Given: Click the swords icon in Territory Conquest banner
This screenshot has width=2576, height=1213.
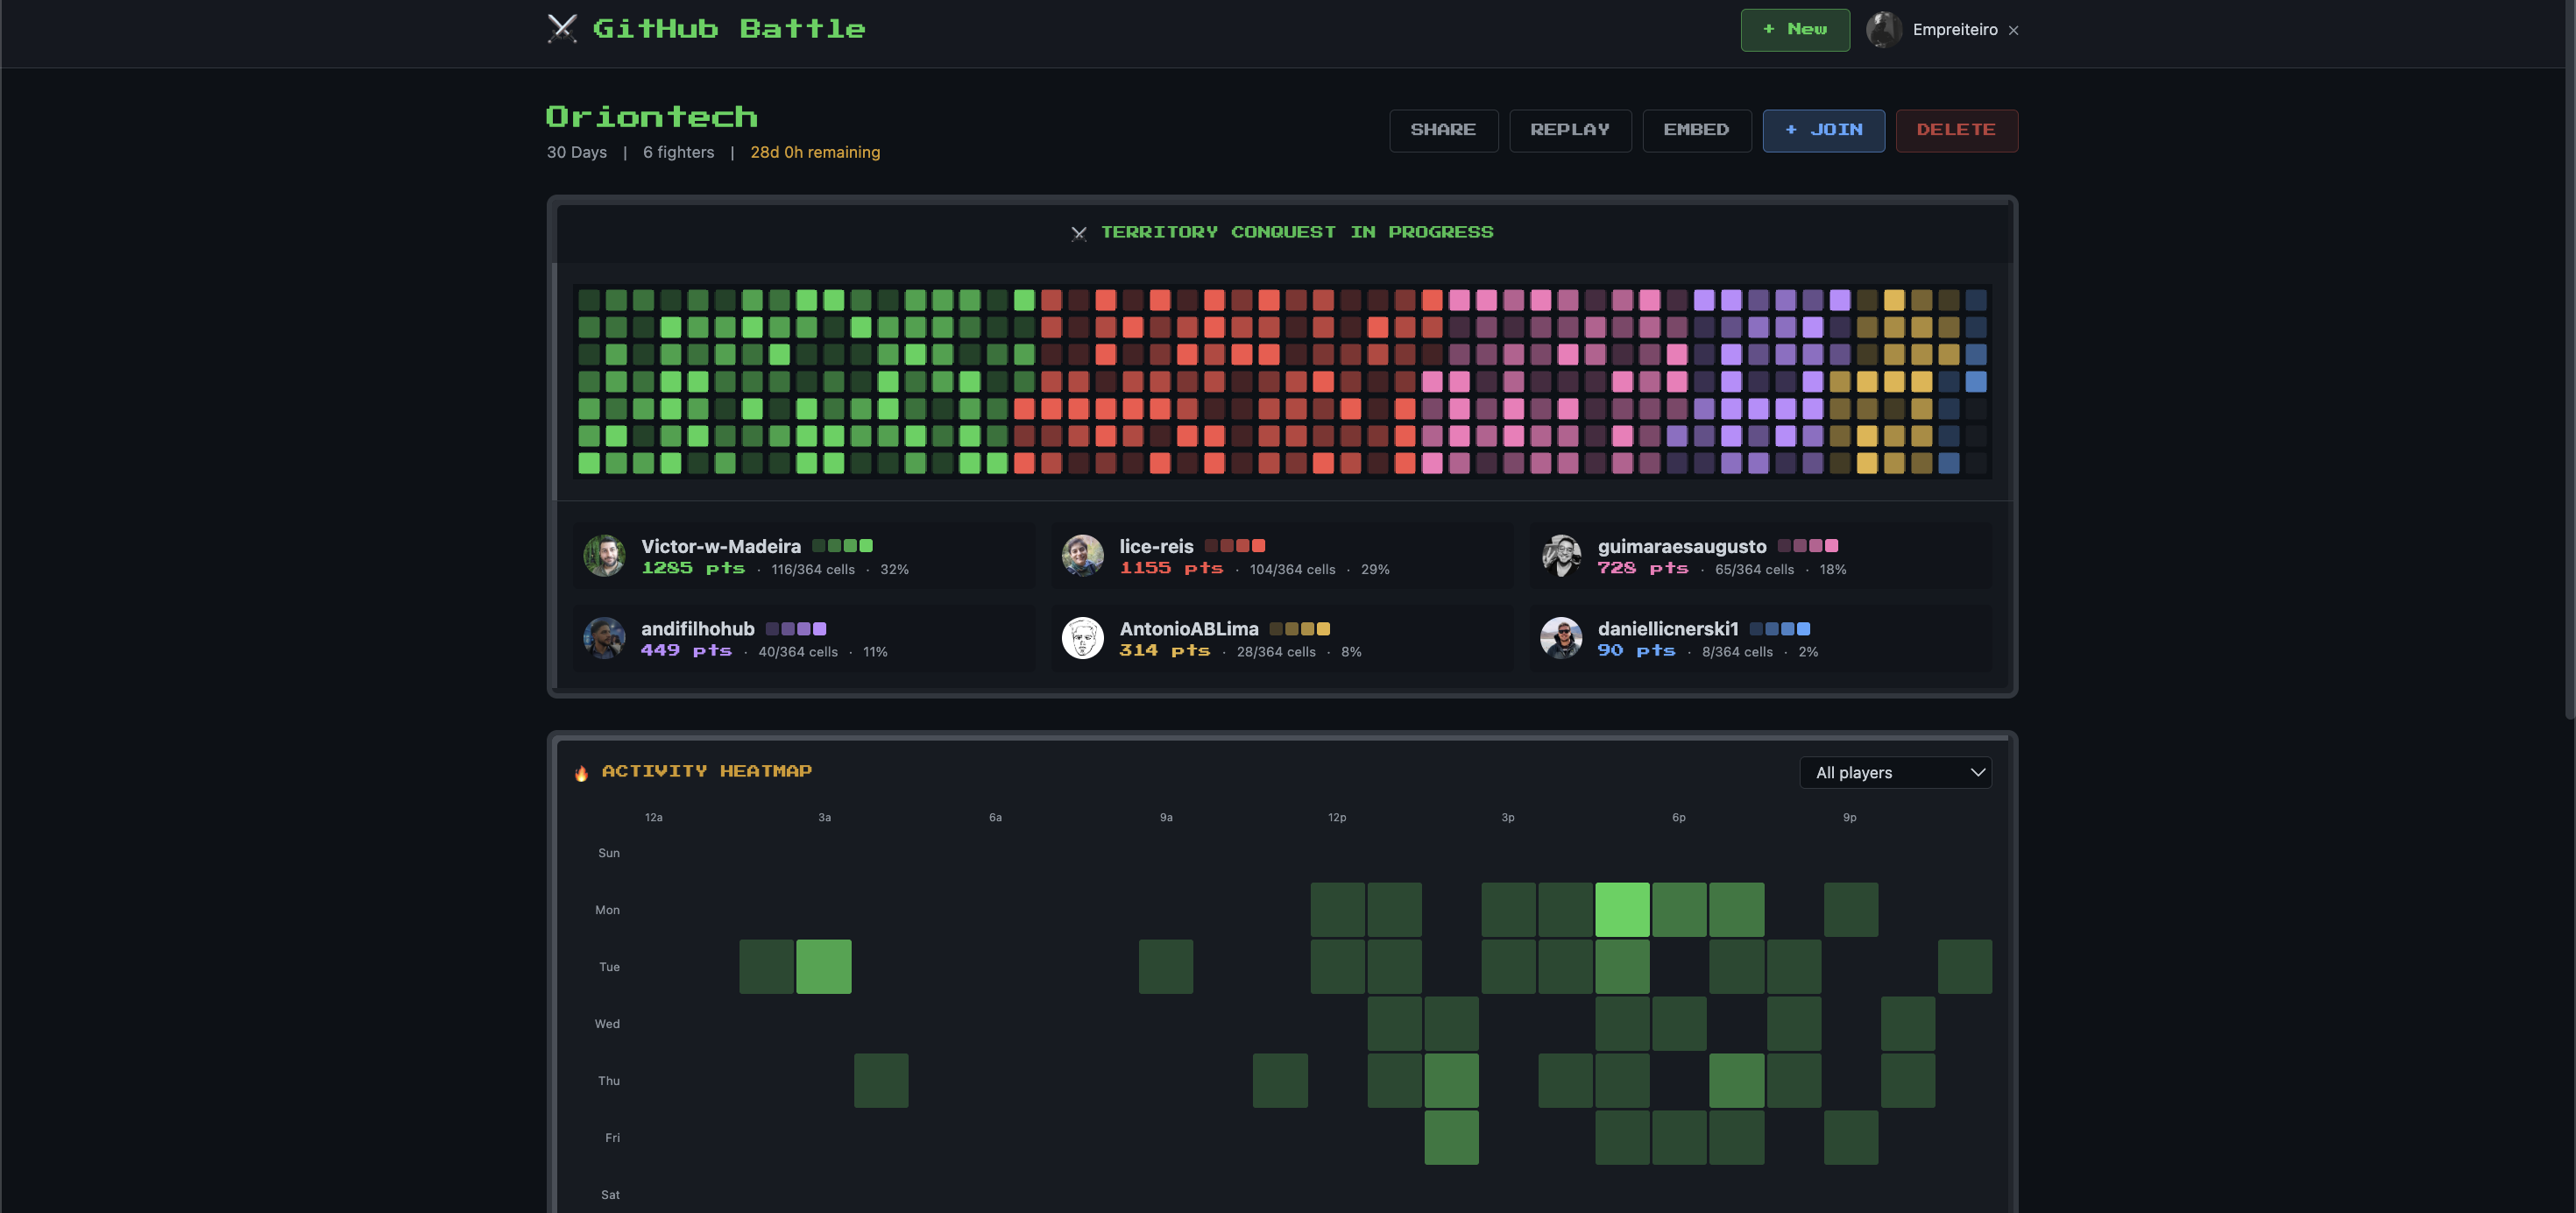Looking at the screenshot, I should pos(1078,232).
